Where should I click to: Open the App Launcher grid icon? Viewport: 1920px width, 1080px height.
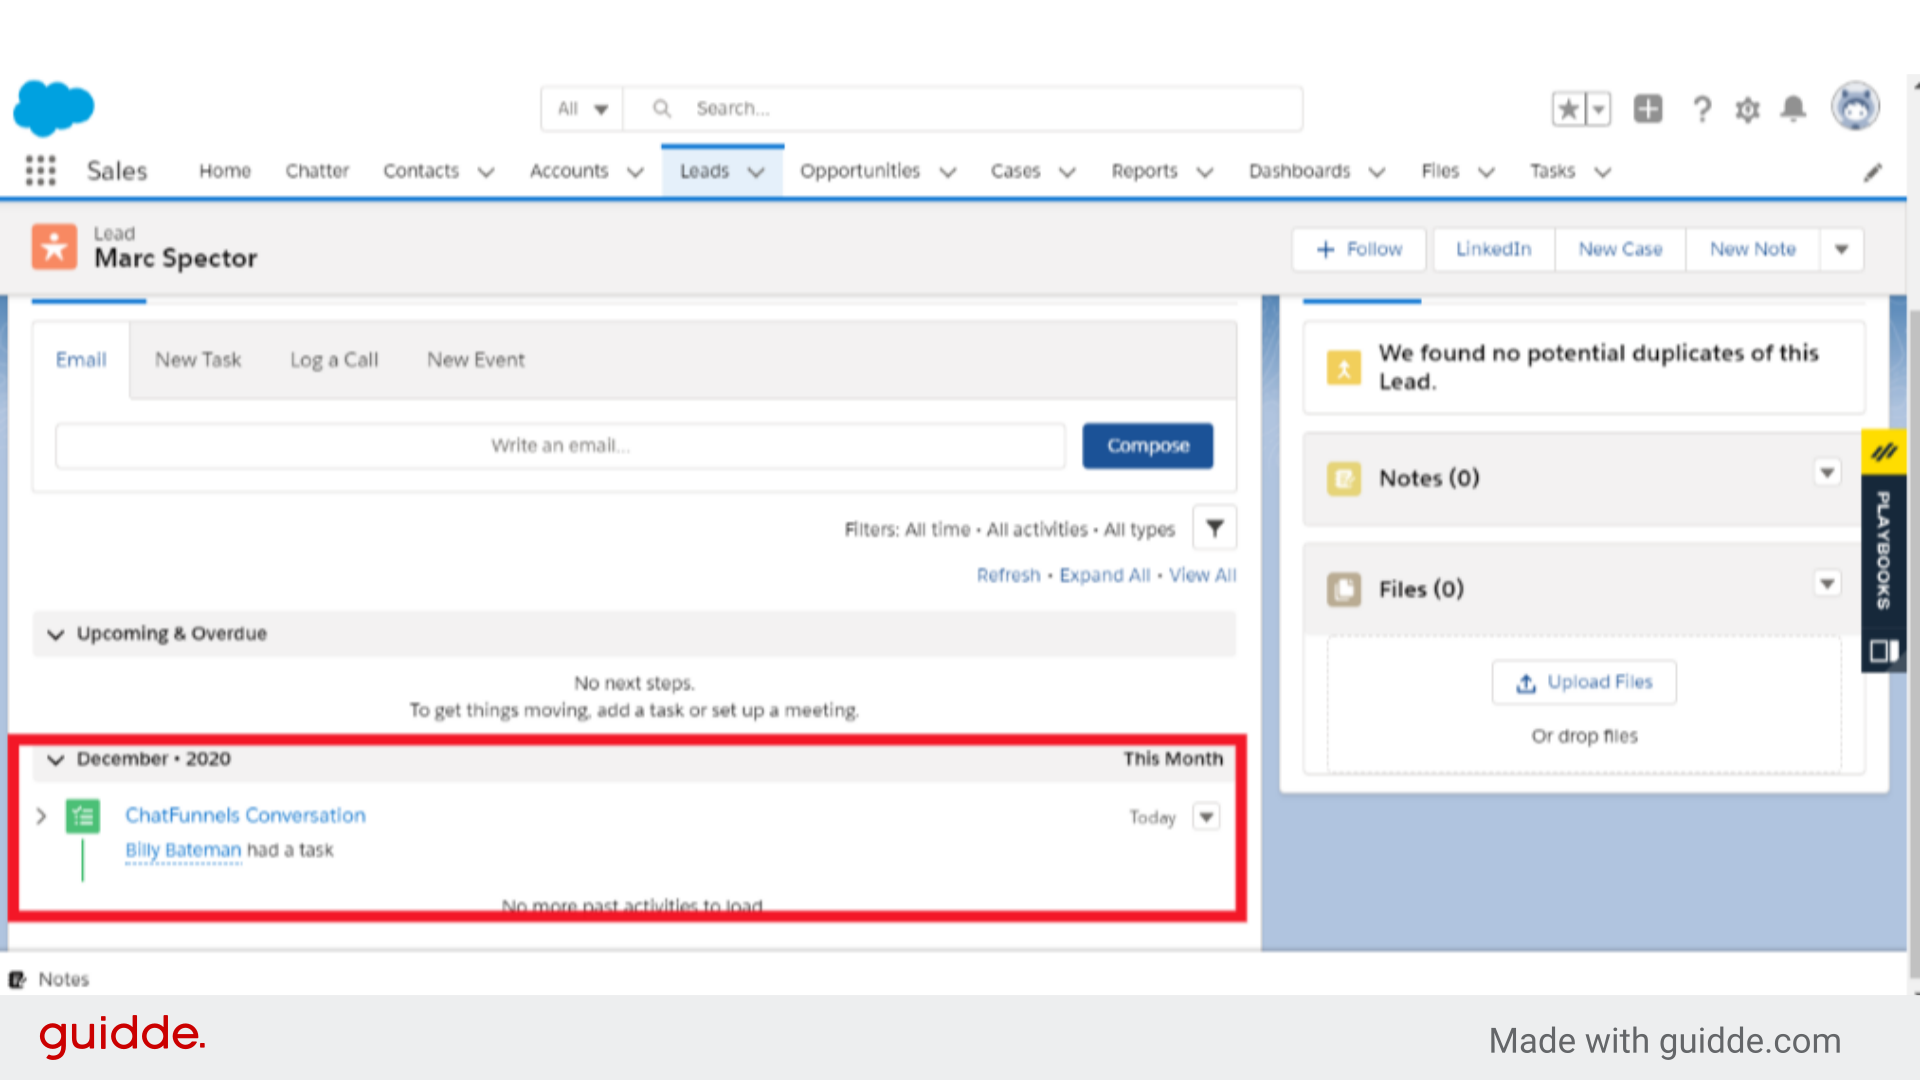[x=41, y=171]
